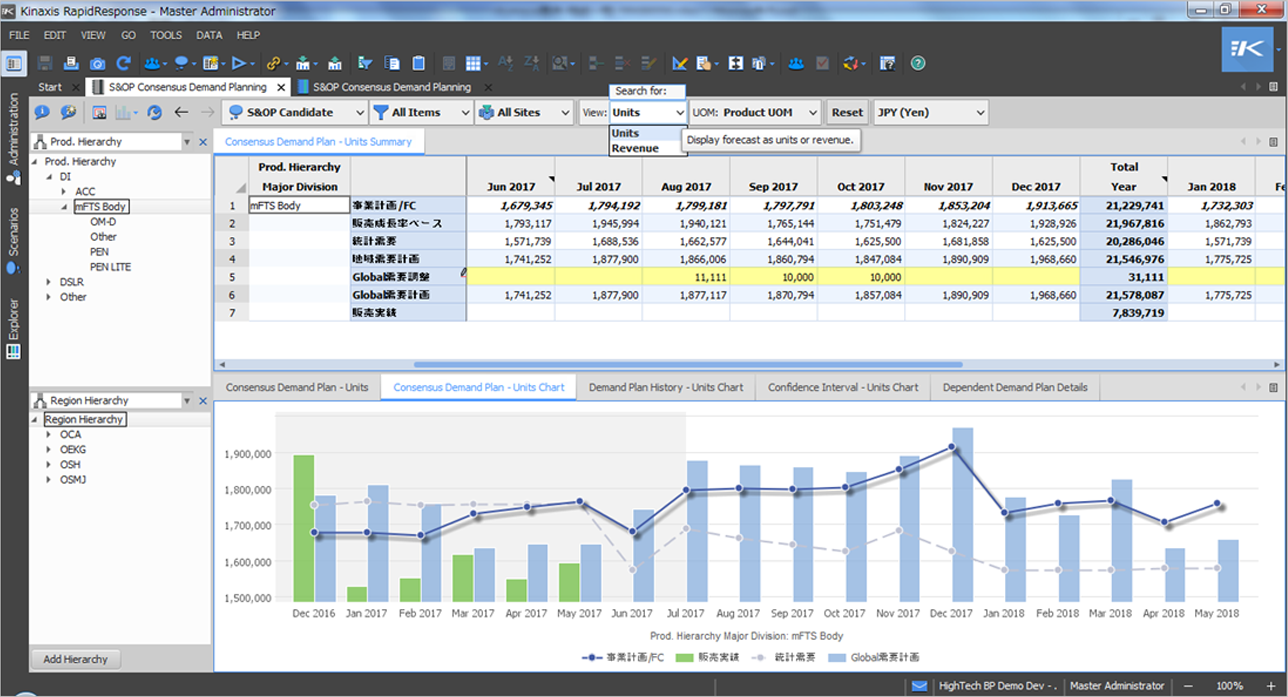Expand the ACC tree node
1288x697 pixels.
tap(64, 192)
